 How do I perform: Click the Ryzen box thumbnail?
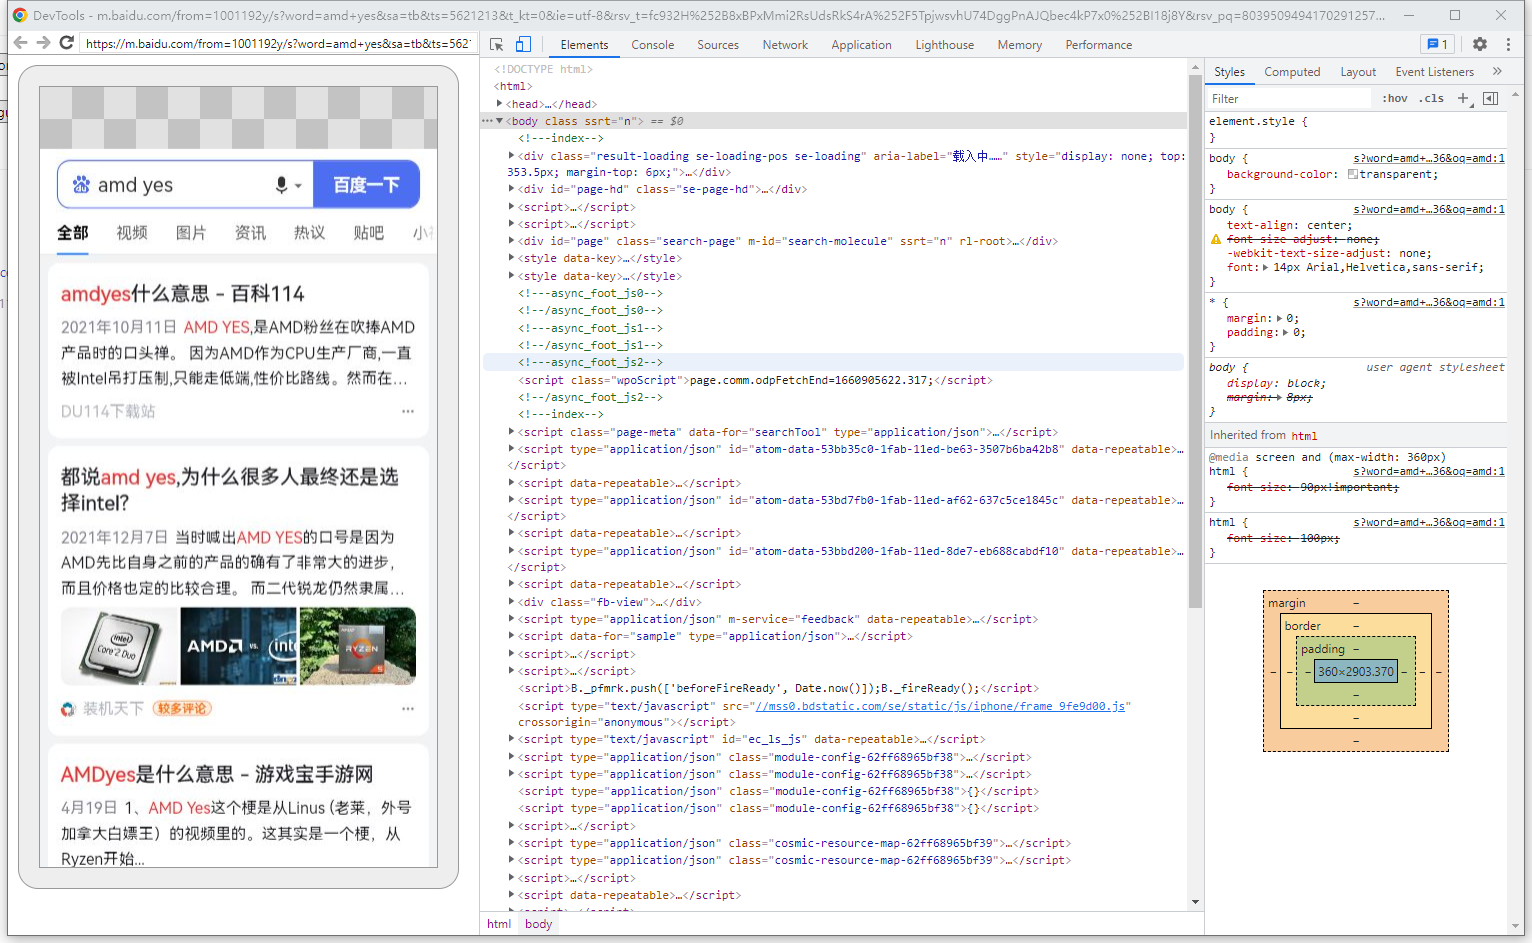358,646
